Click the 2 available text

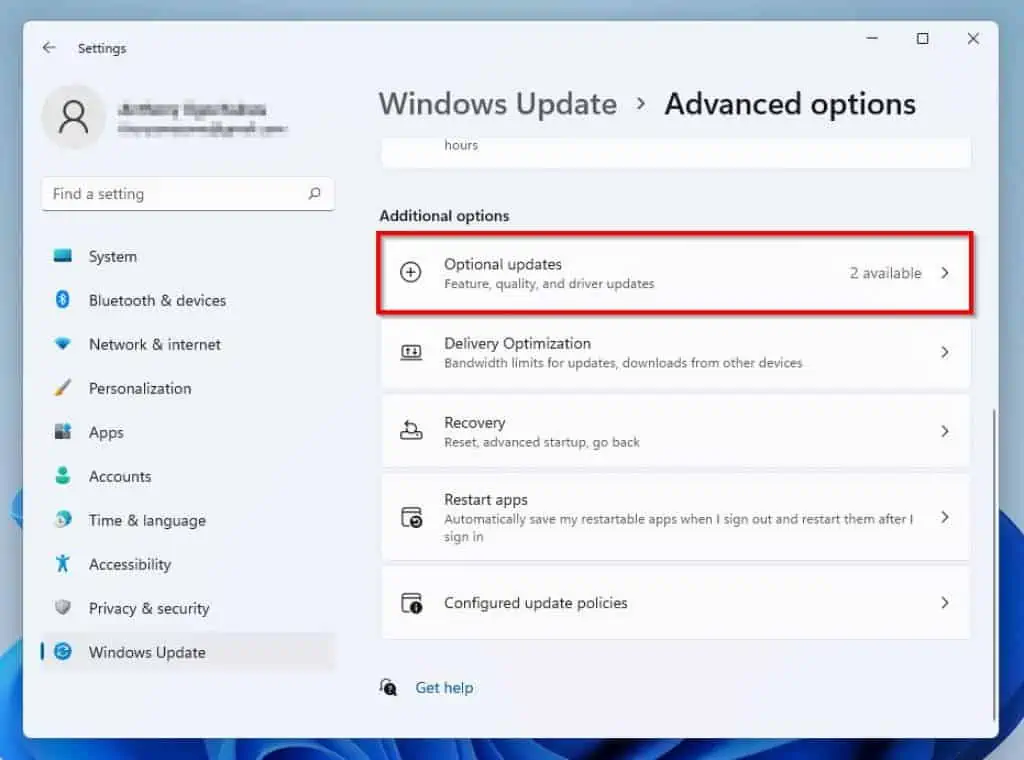click(885, 273)
